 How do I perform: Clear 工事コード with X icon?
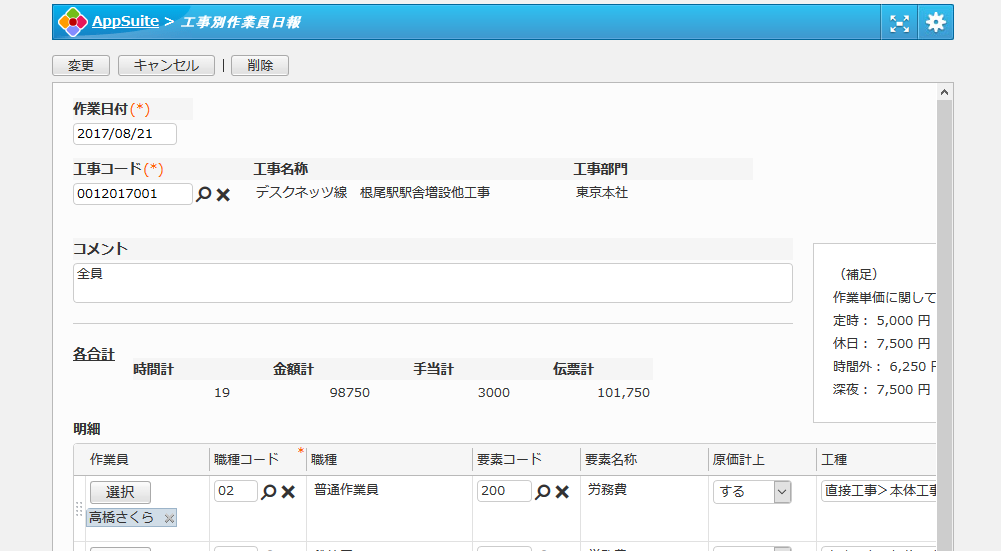coord(223,195)
